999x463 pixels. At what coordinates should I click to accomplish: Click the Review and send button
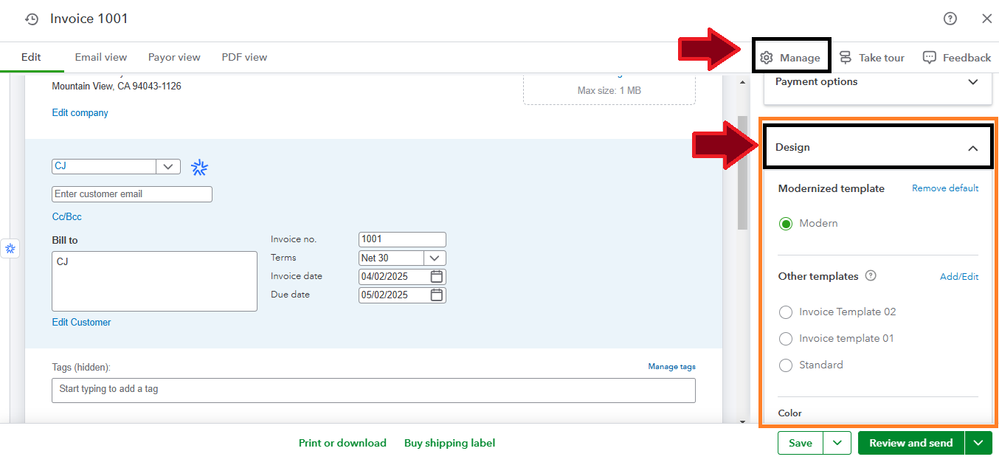(912, 443)
